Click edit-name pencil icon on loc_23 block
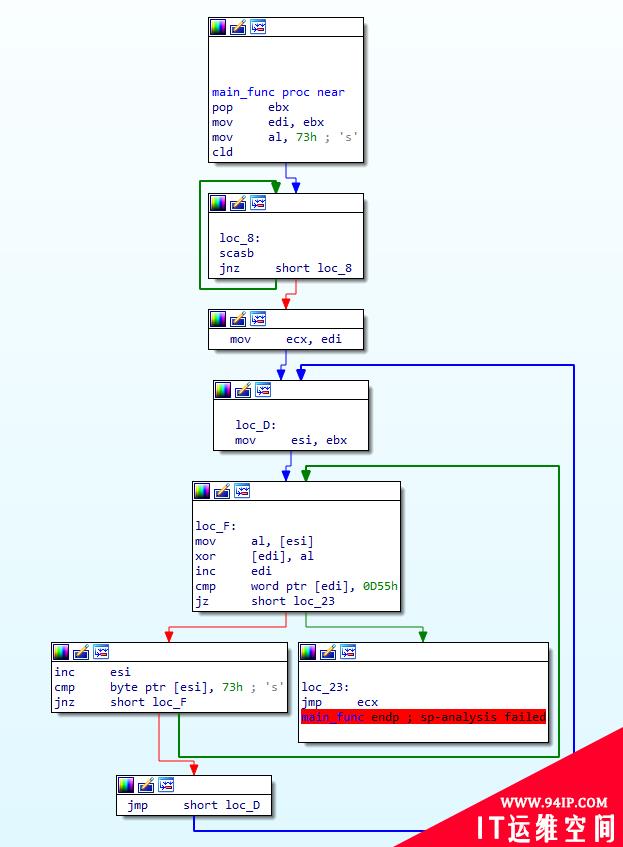Screen dimensions: 623x847 coord(328,652)
